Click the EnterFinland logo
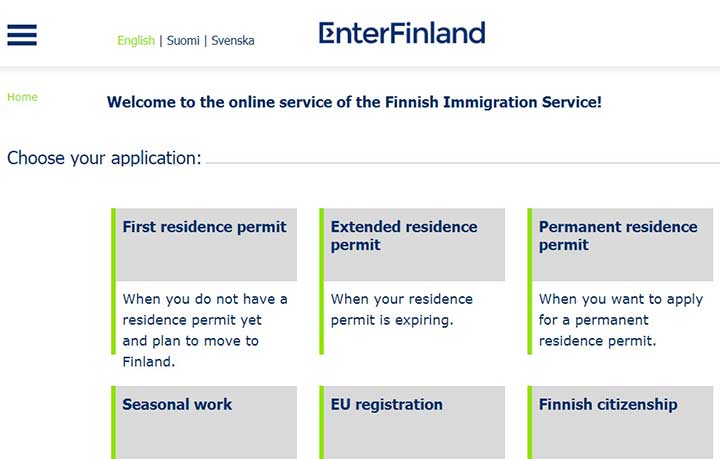 pyautogui.click(x=402, y=33)
